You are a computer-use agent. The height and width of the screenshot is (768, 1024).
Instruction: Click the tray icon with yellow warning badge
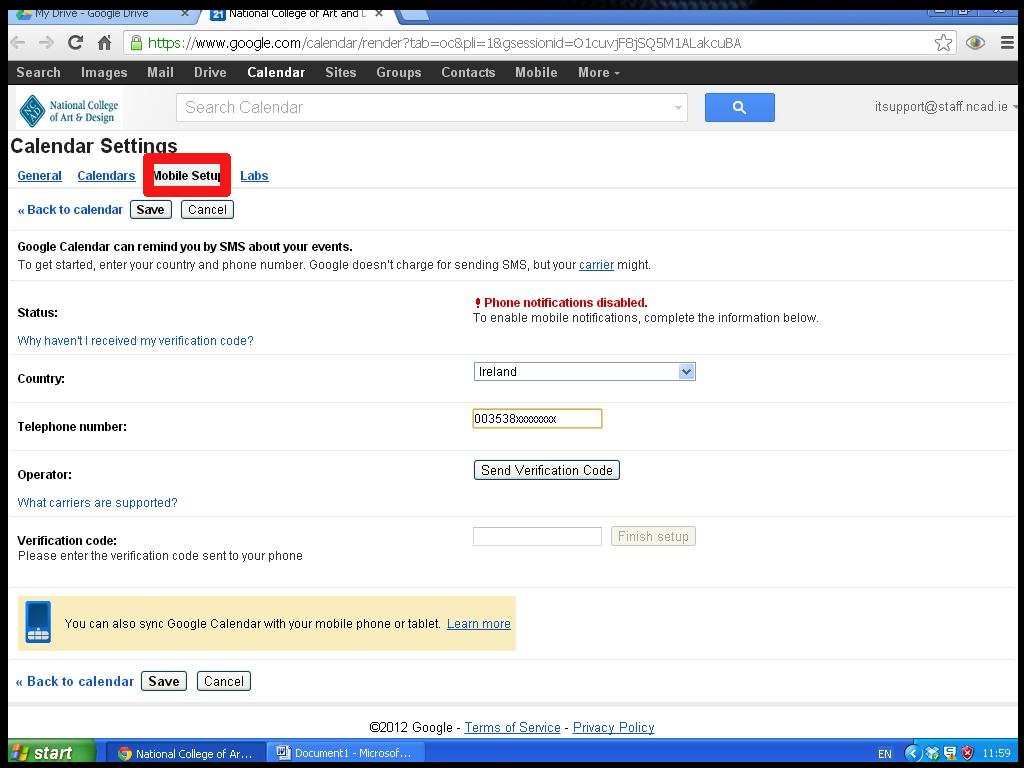950,754
